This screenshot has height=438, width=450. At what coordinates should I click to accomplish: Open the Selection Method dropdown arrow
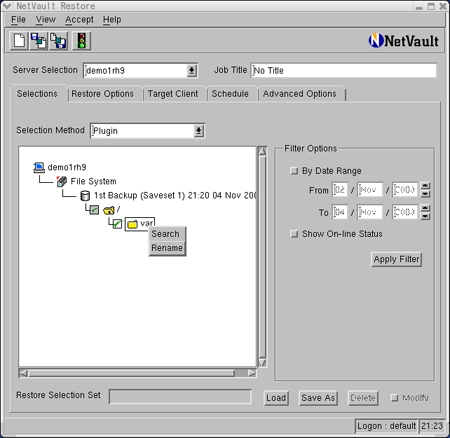[199, 131]
